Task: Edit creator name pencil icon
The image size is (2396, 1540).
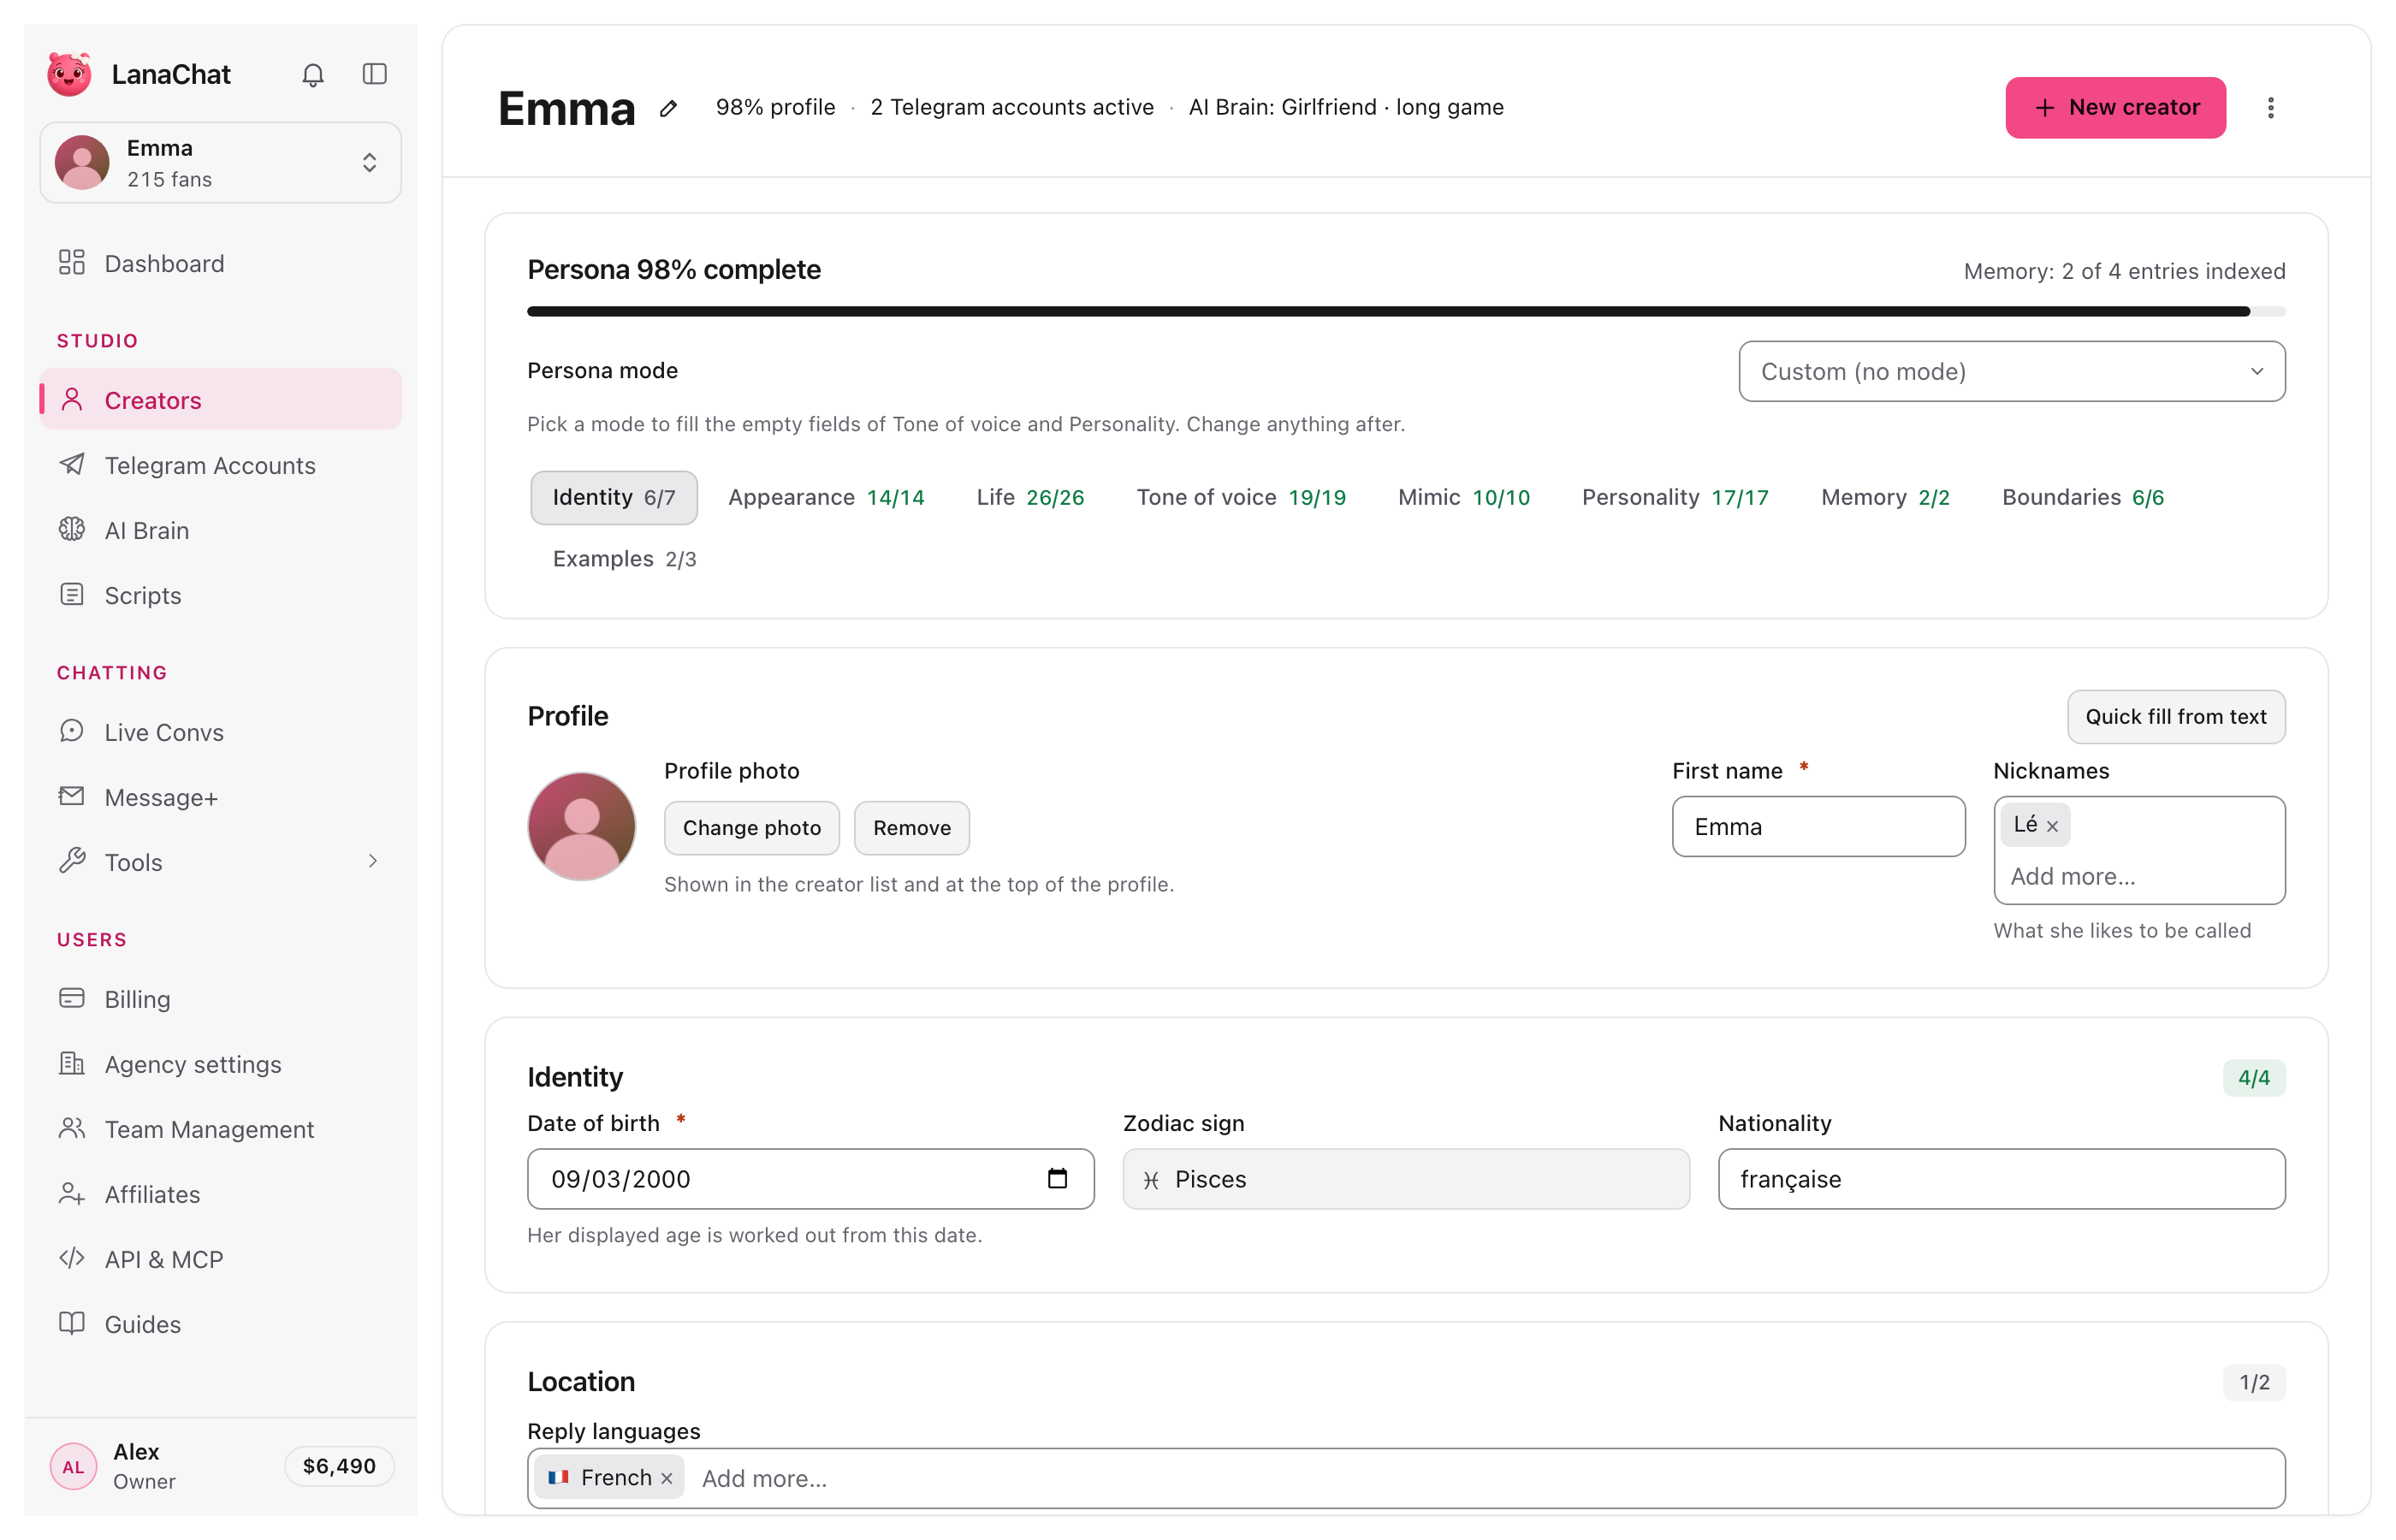Action: pyautogui.click(x=668, y=109)
